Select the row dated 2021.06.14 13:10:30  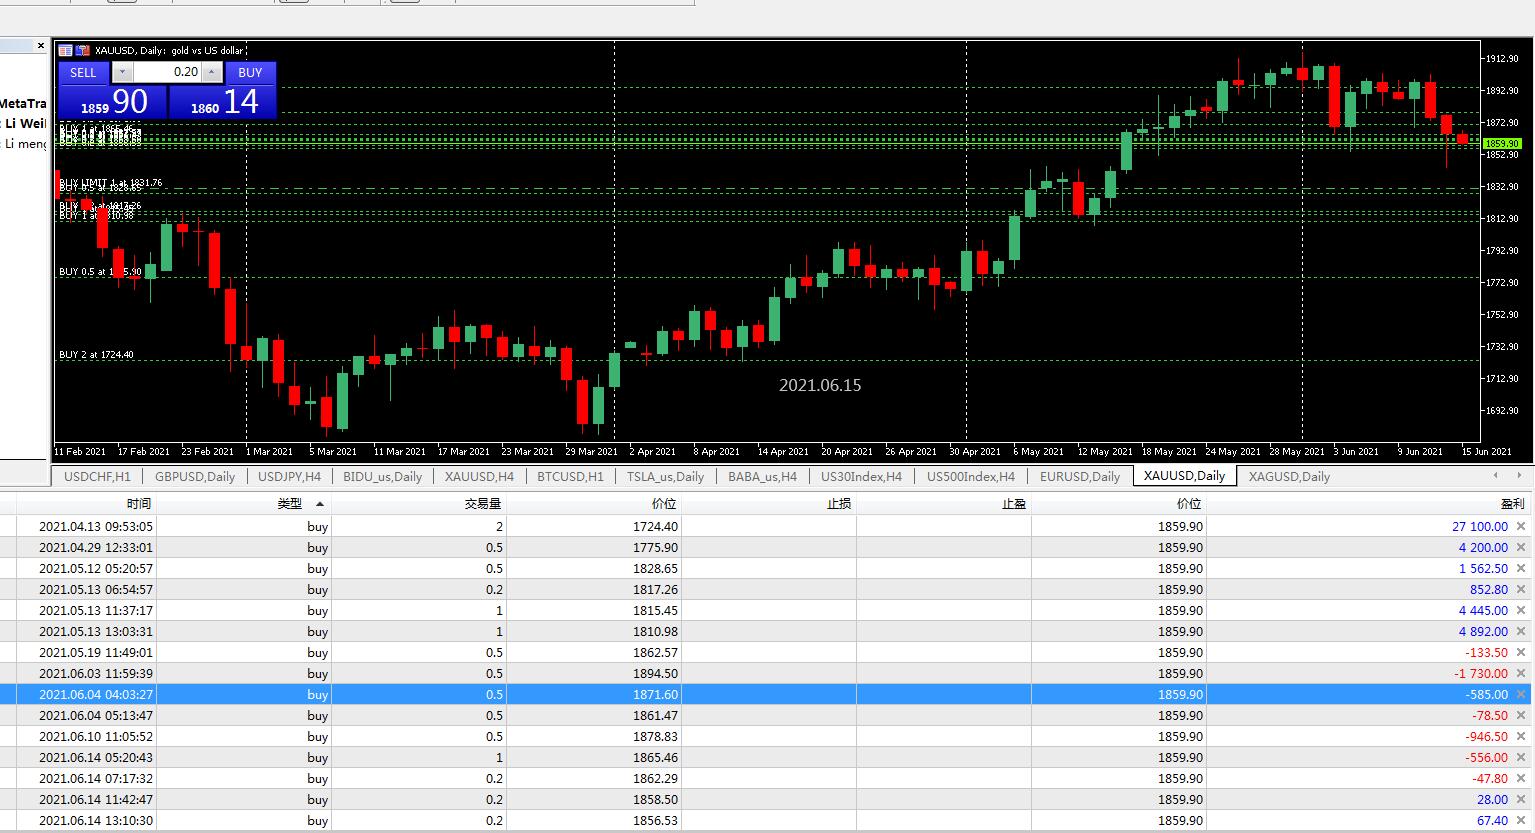click(x=767, y=820)
